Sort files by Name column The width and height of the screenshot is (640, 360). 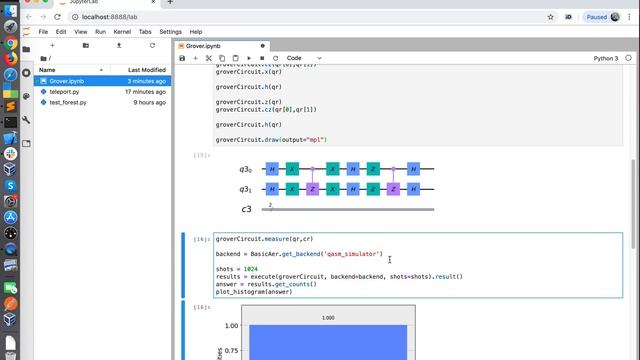click(72, 70)
